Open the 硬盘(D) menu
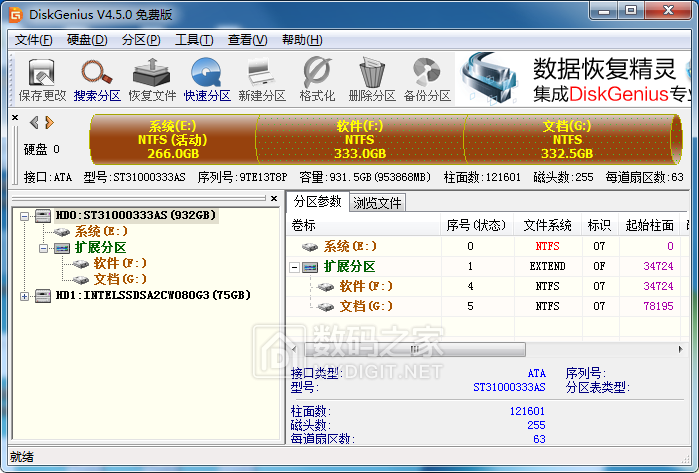 (x=87, y=40)
